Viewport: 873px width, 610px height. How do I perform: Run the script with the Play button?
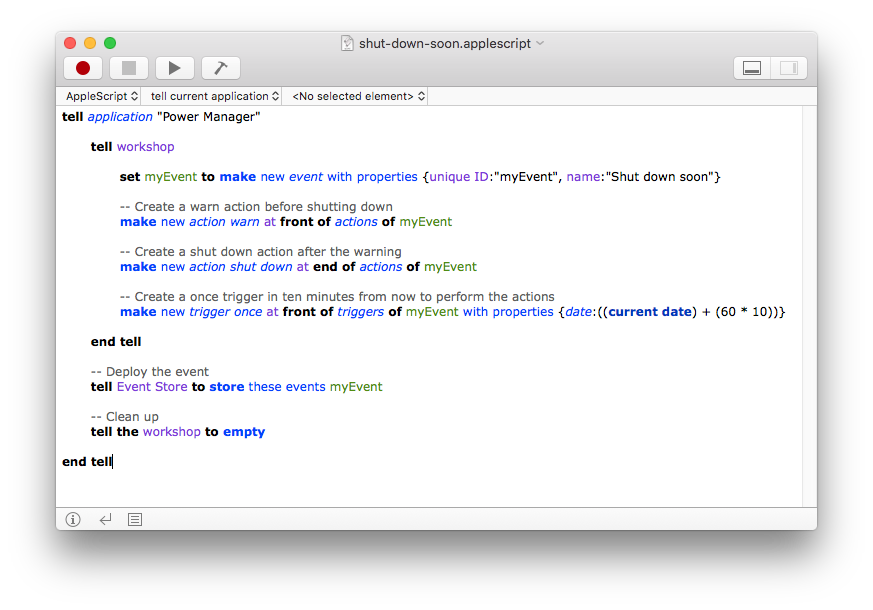[x=175, y=68]
